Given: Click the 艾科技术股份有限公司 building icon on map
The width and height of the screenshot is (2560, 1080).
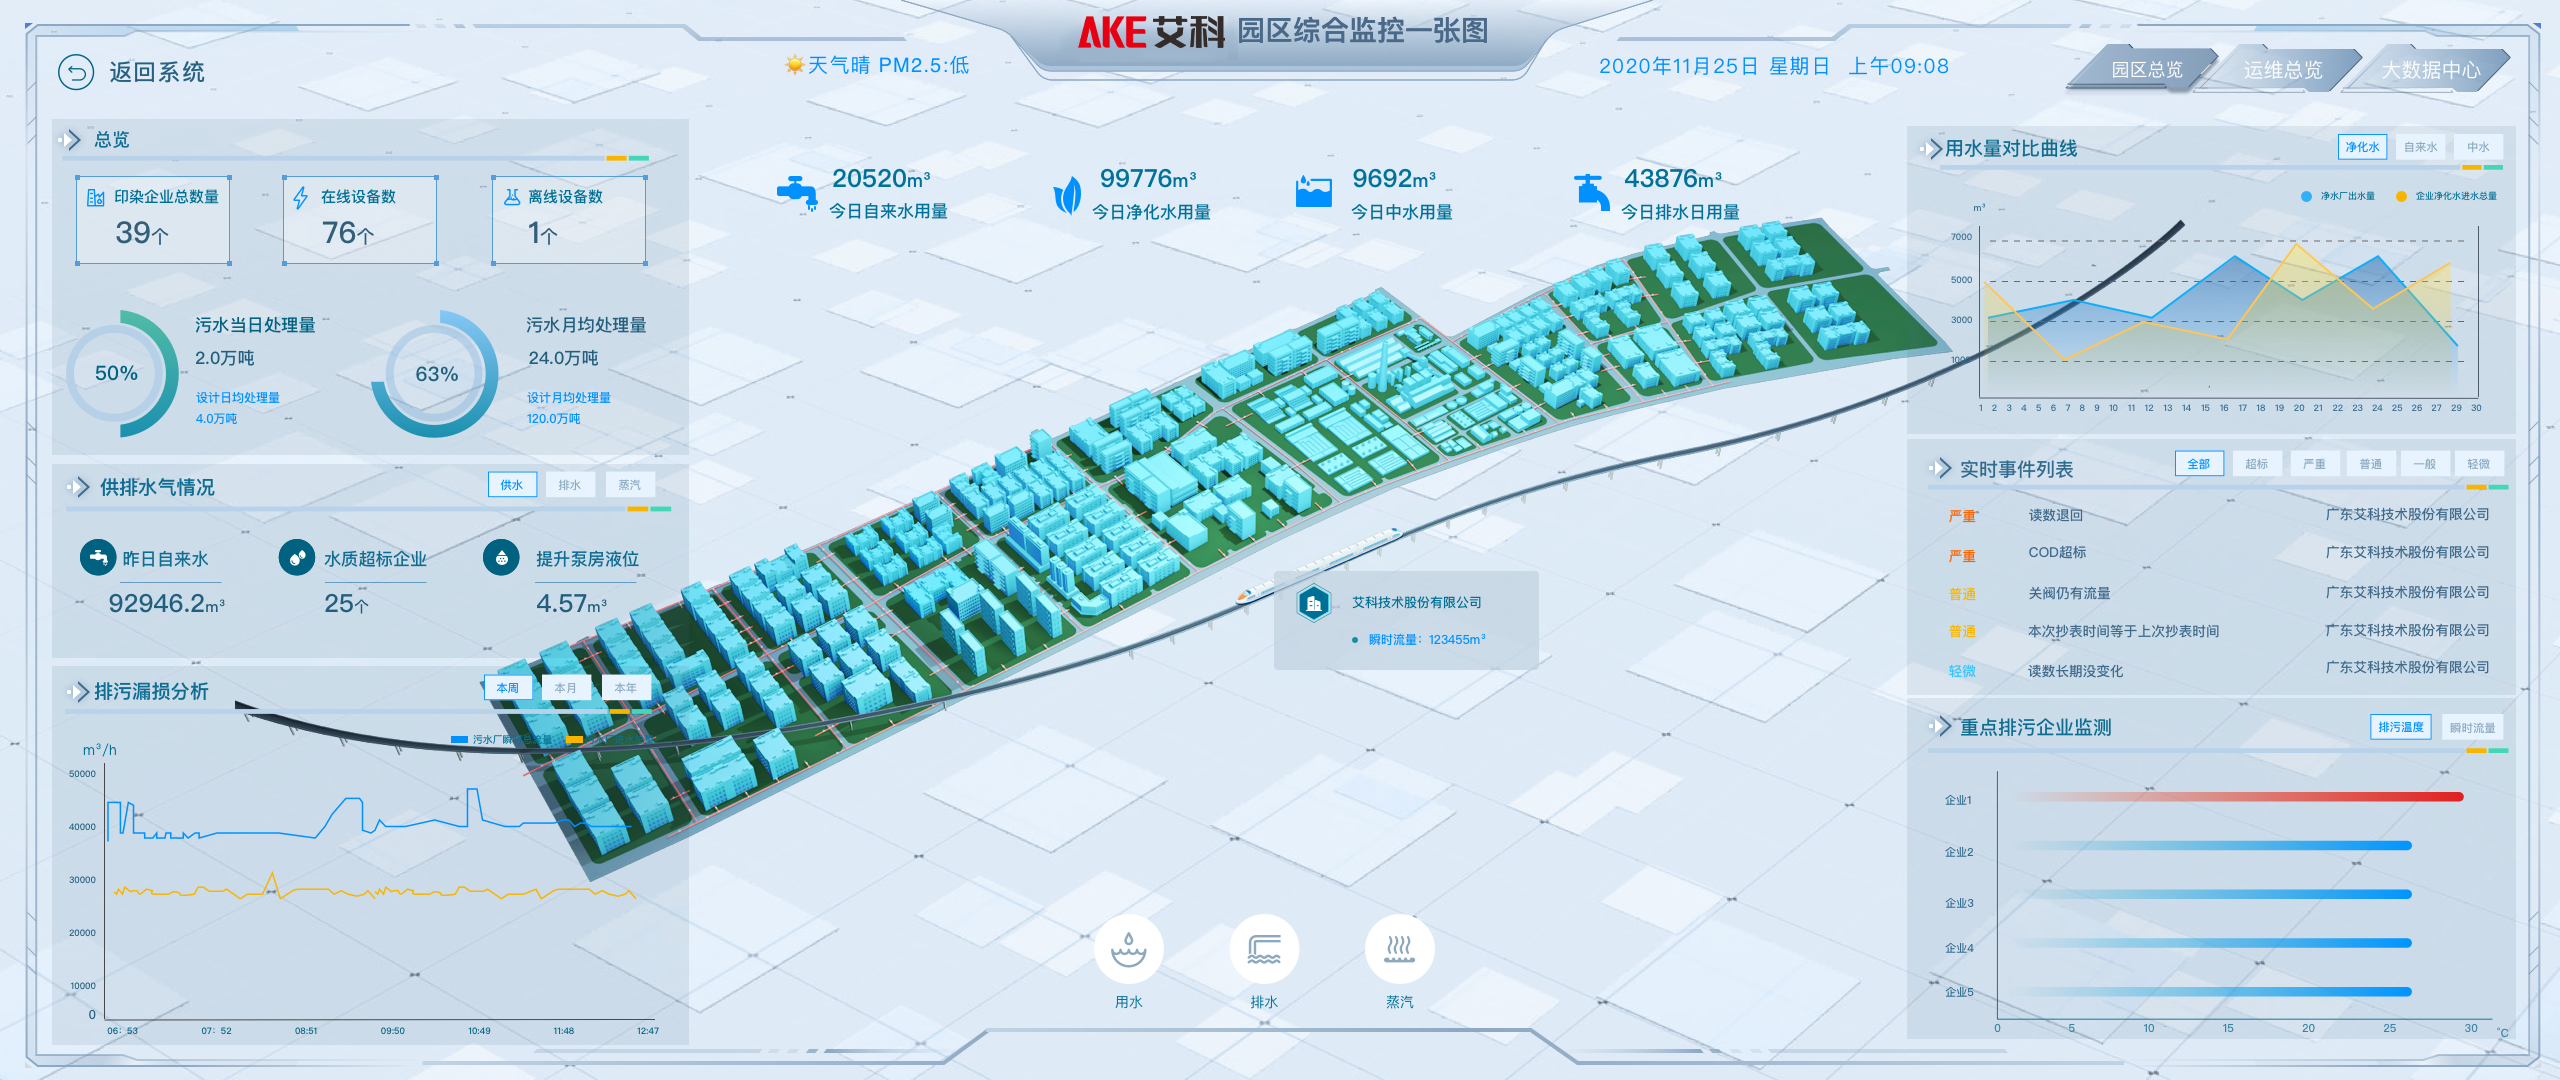Looking at the screenshot, I should pos(1313,602).
